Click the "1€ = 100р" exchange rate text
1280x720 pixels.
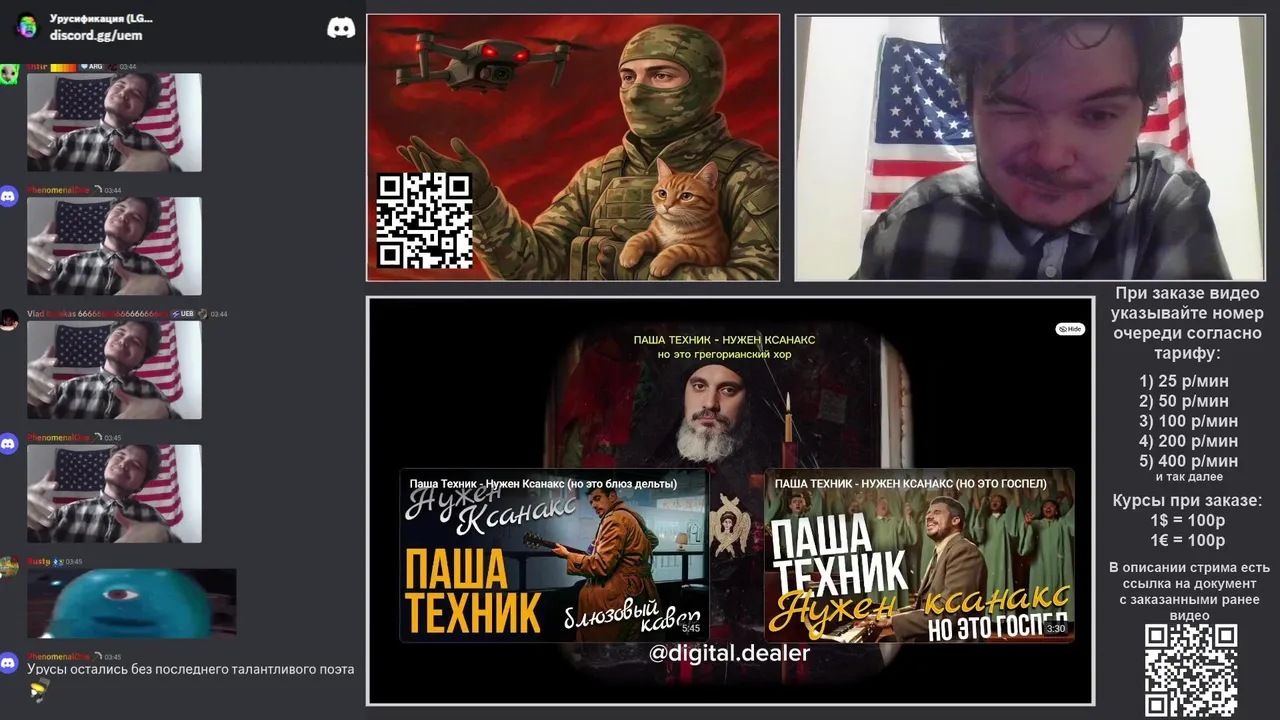pos(1187,541)
